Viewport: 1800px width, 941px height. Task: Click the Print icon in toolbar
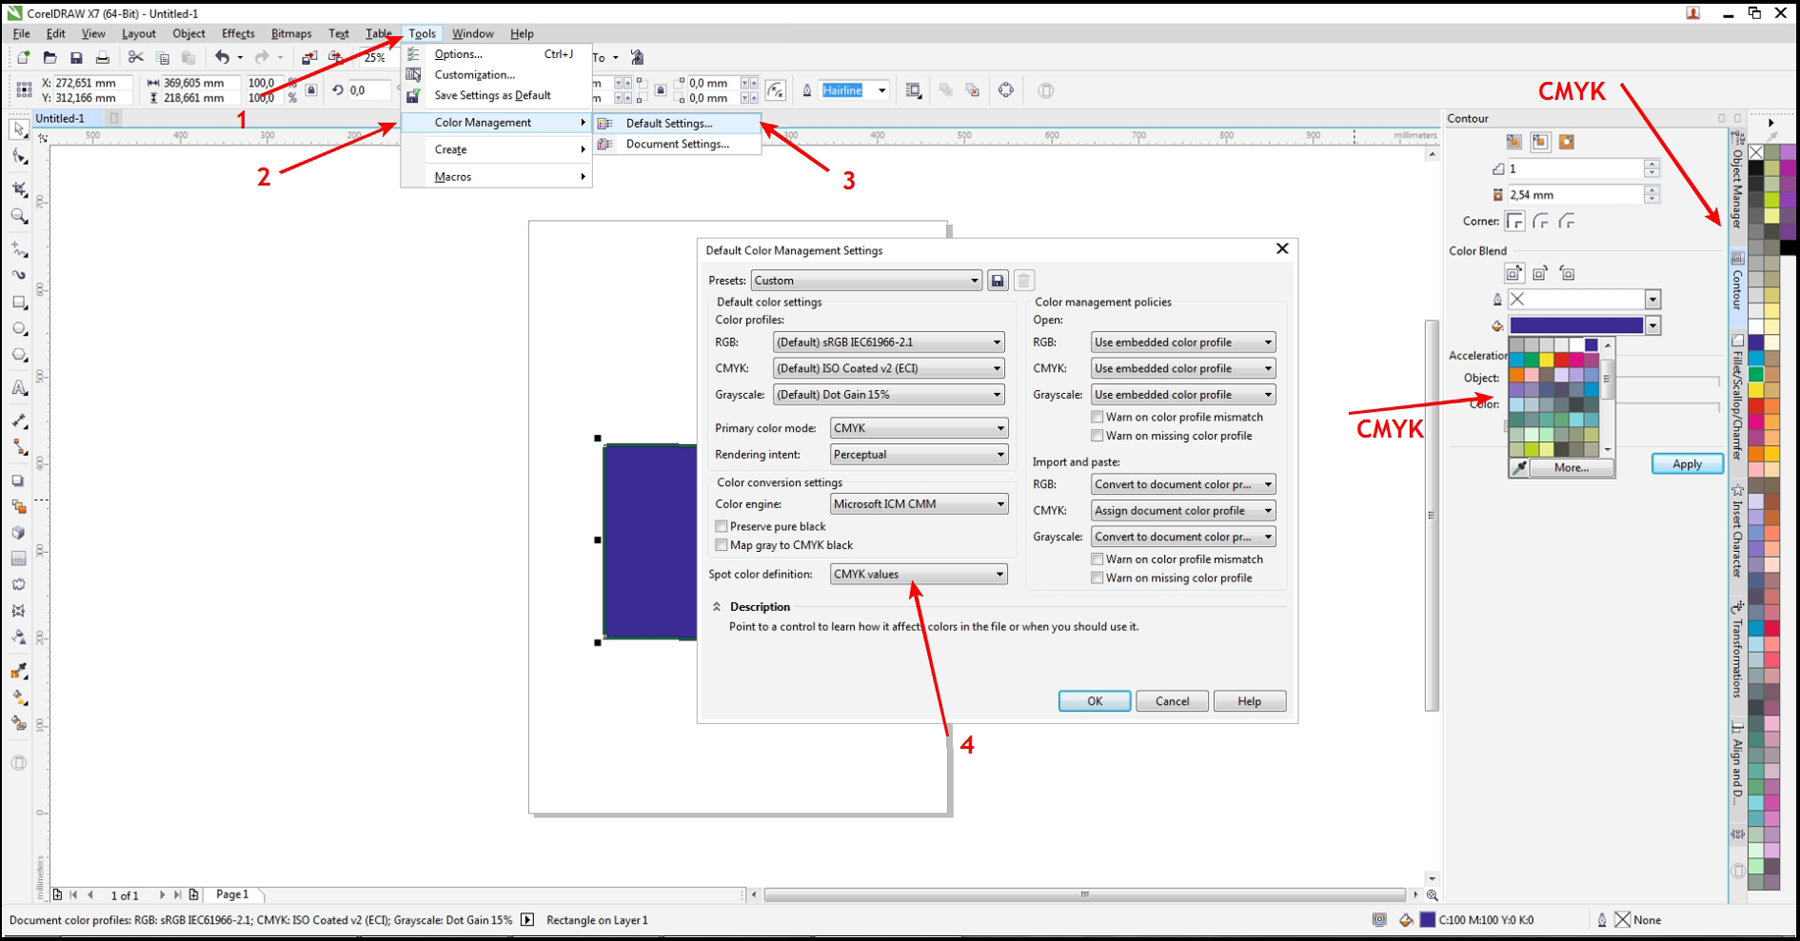tap(102, 58)
